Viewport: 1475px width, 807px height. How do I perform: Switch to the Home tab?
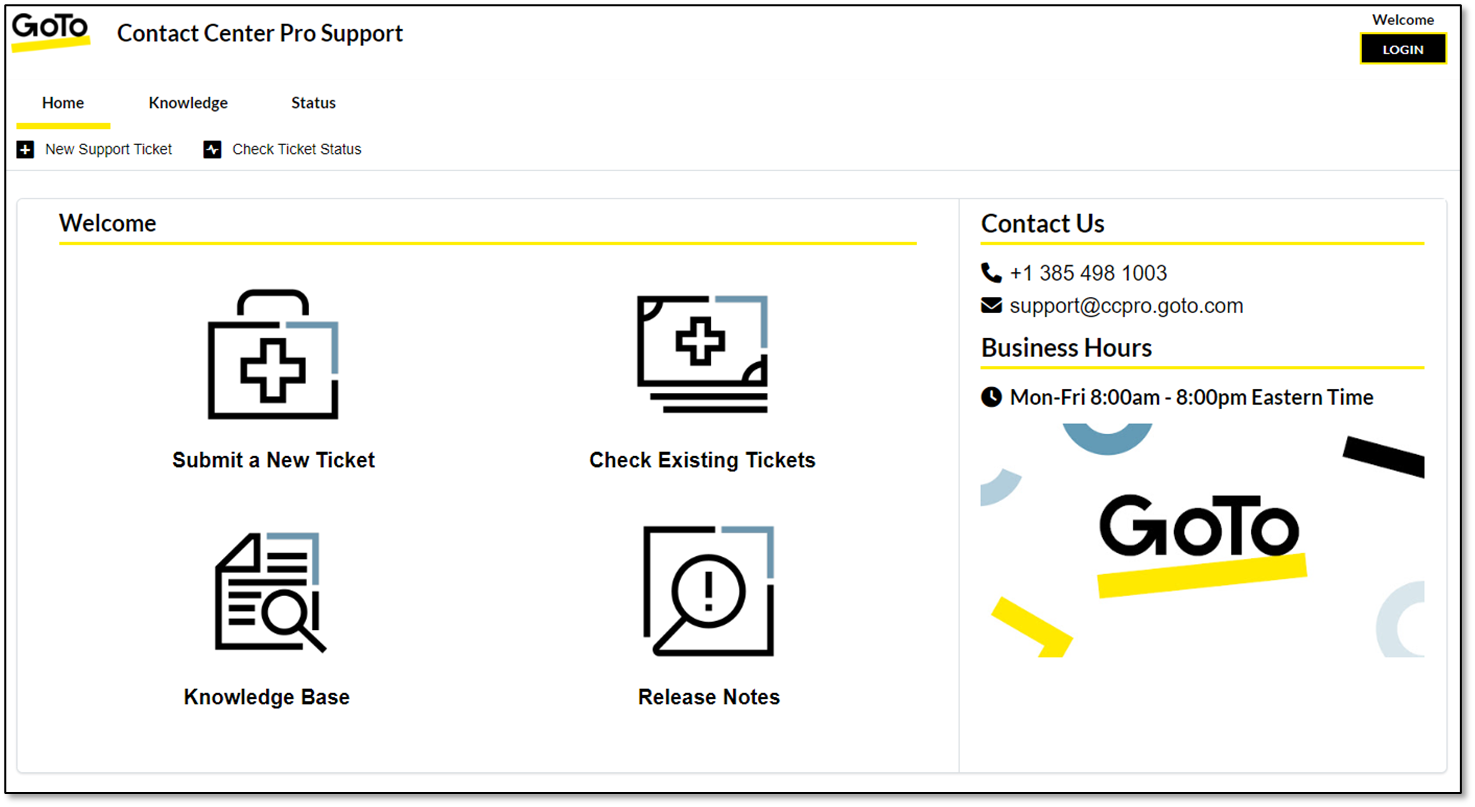pos(63,103)
